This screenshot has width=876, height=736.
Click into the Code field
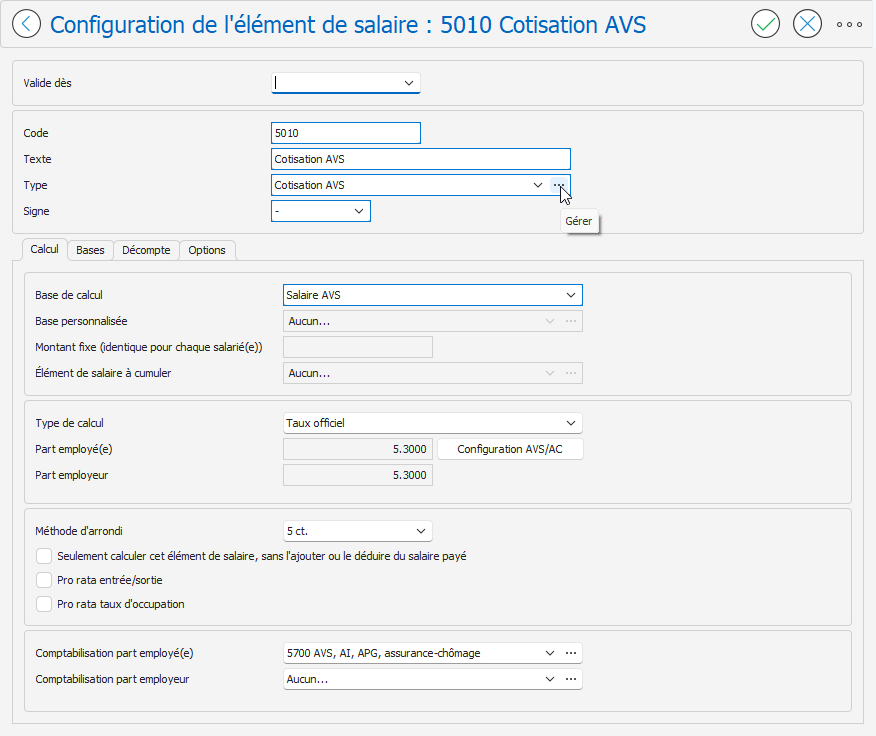(346, 133)
